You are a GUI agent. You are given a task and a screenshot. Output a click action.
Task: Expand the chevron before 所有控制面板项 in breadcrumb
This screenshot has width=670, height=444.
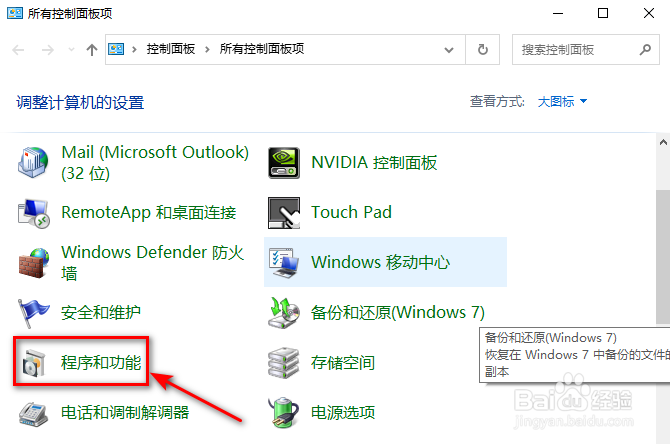(x=207, y=50)
